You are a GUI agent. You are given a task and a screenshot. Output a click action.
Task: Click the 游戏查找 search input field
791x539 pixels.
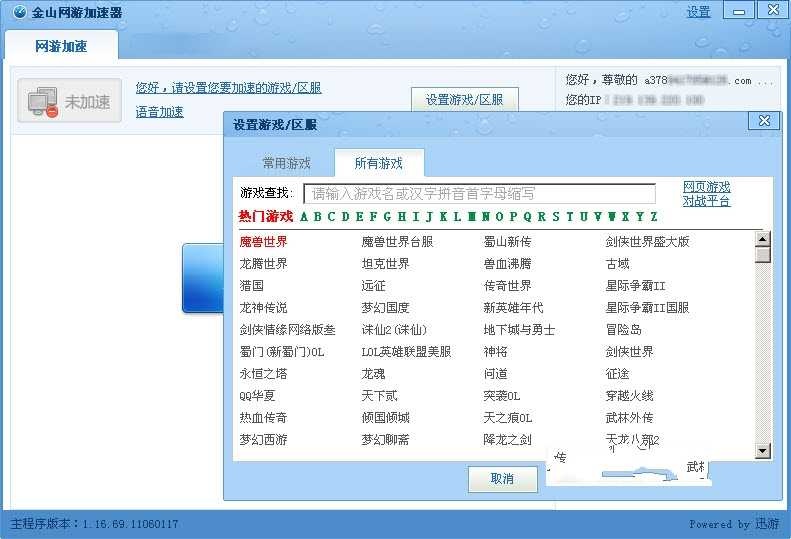coord(479,194)
